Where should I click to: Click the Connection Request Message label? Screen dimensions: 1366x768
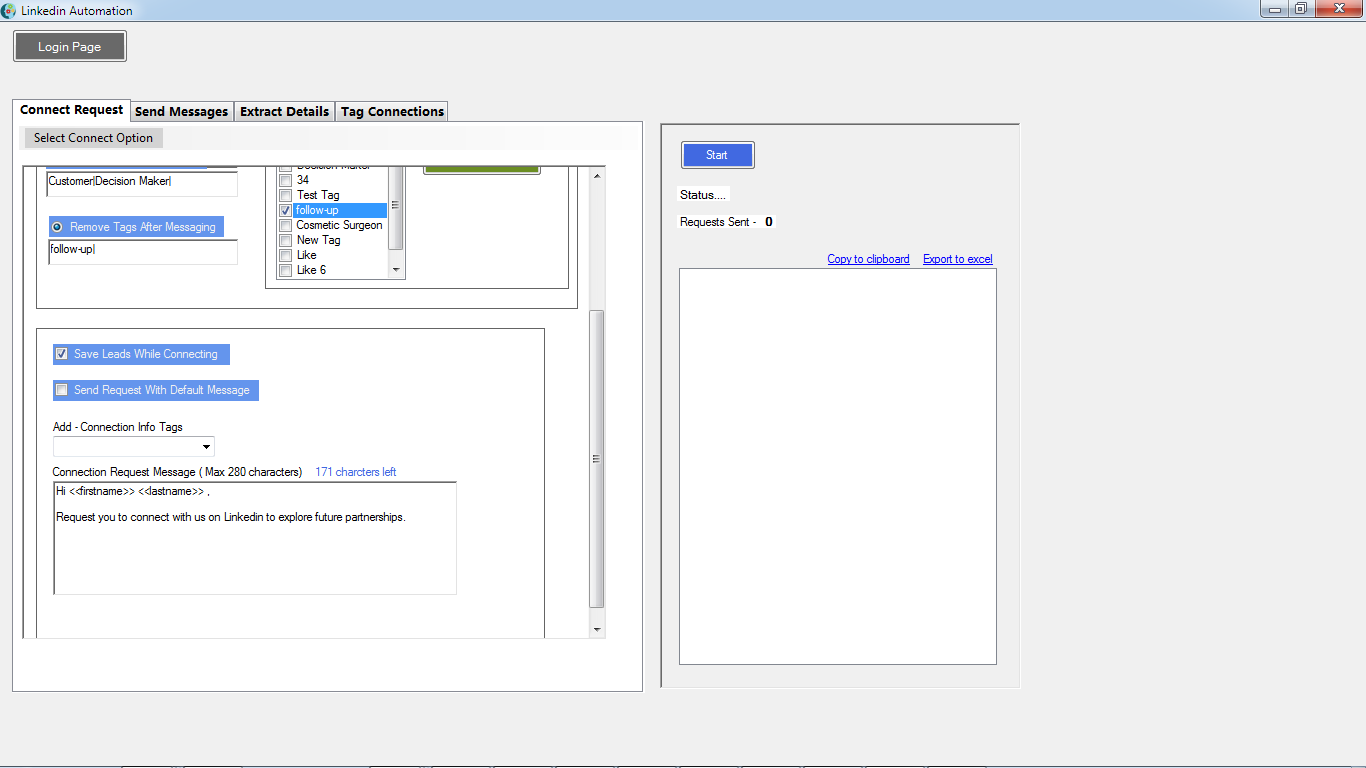tap(177, 472)
